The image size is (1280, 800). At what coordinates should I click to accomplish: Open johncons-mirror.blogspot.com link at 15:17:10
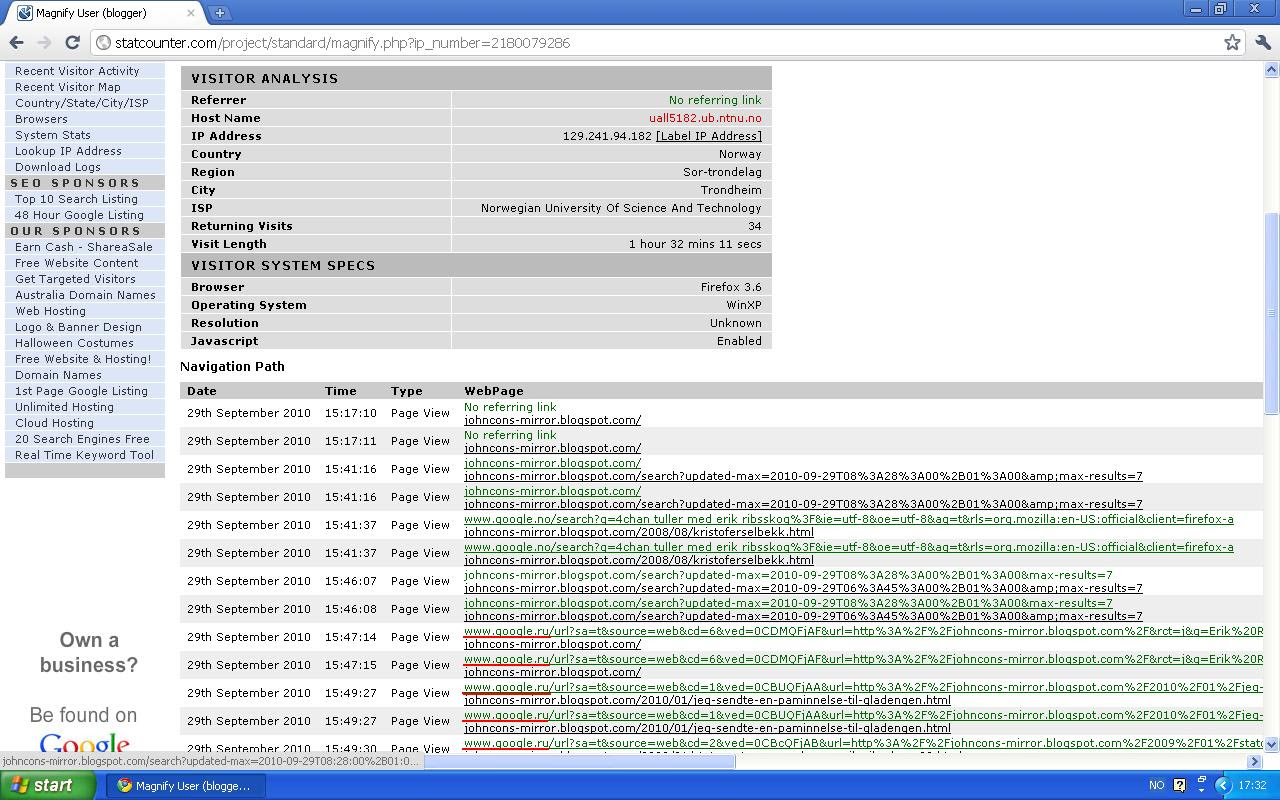(x=552, y=420)
